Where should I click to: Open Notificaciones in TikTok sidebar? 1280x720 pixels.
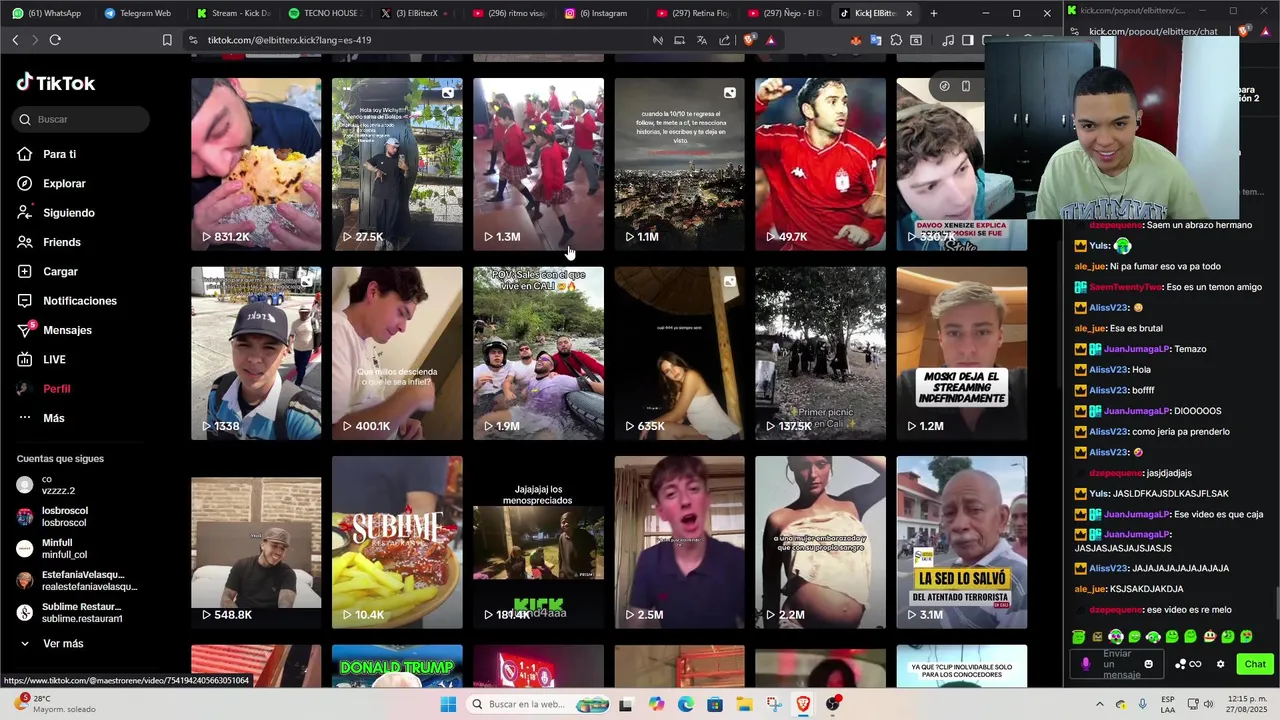tap(67, 301)
